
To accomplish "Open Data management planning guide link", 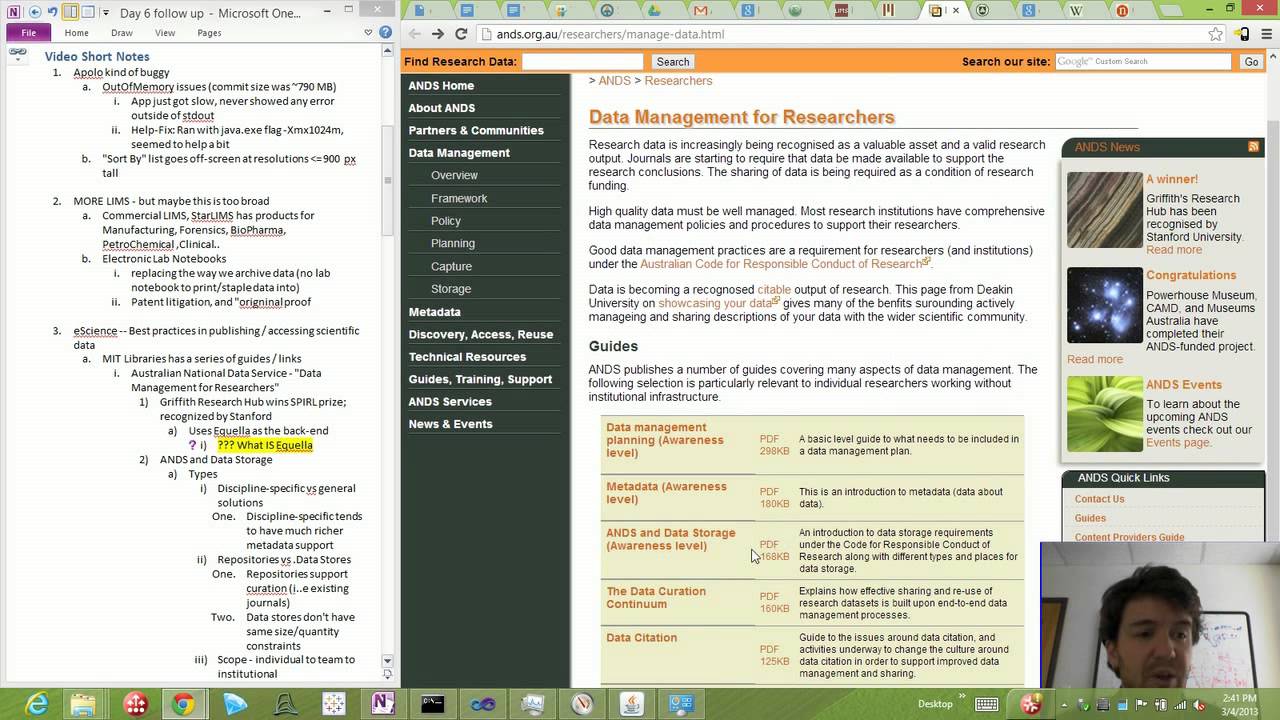I will coord(664,440).
